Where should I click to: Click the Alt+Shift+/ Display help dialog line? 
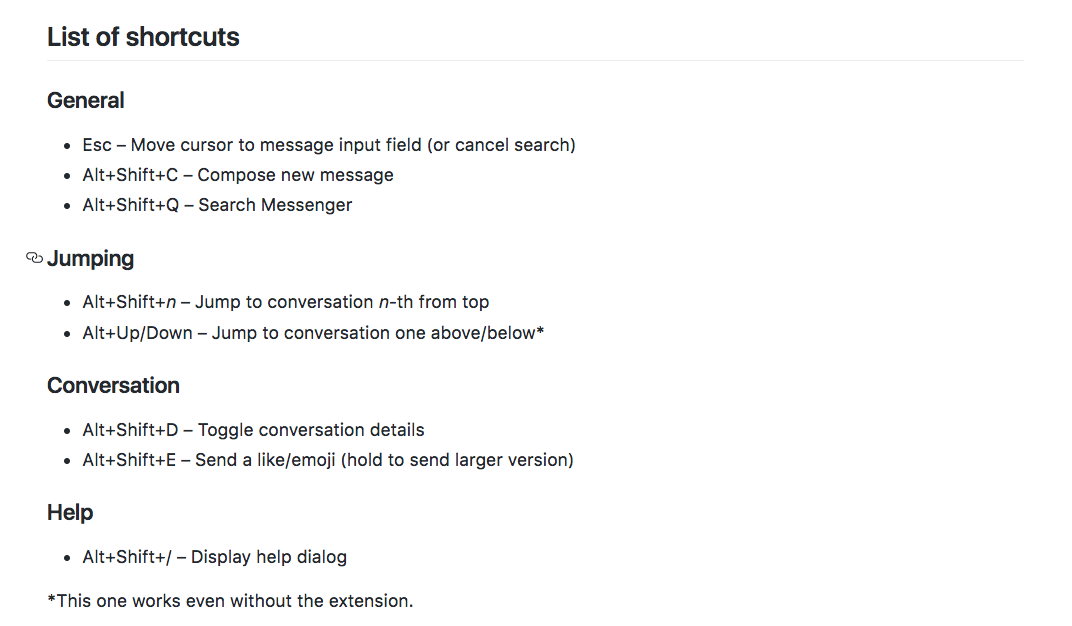coord(215,557)
